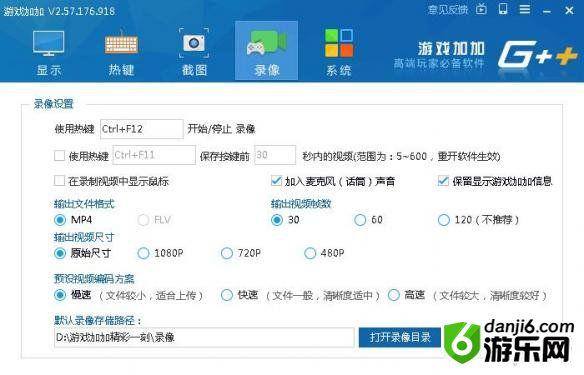584x375 pixels.
Task: Click 打开录像目录 button
Action: click(400, 337)
